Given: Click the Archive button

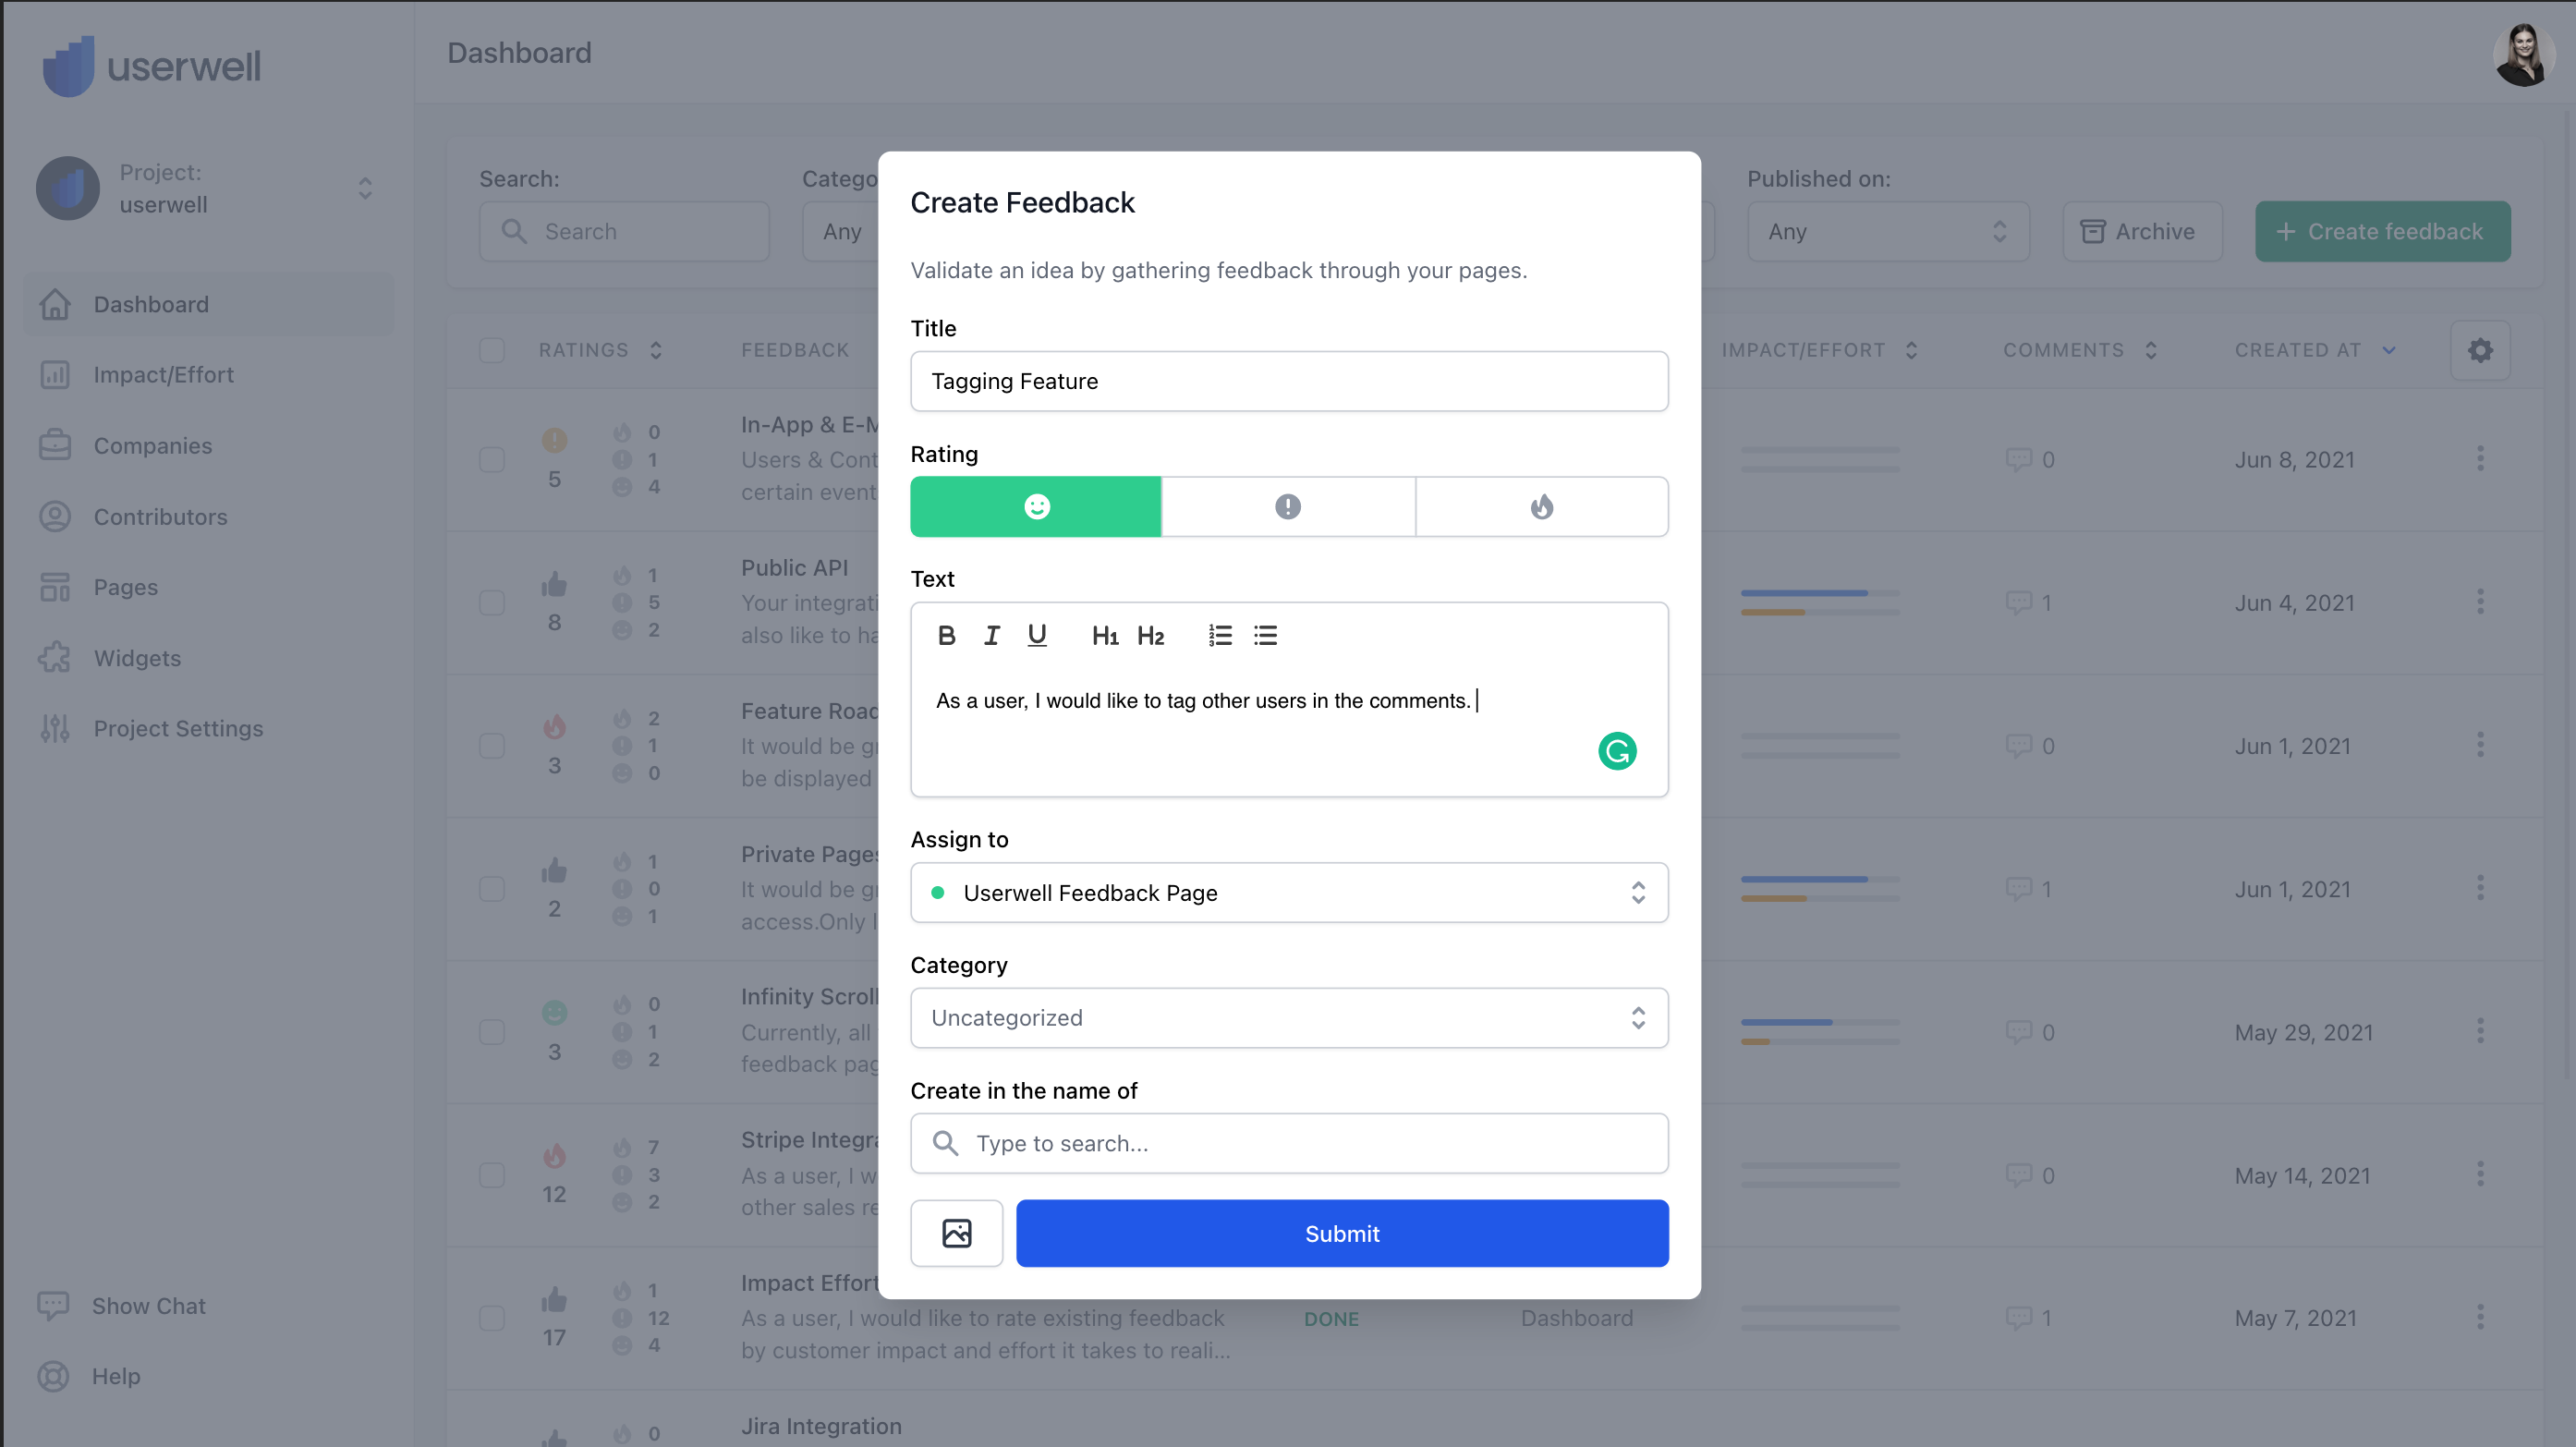Looking at the screenshot, I should [x=2141, y=232].
